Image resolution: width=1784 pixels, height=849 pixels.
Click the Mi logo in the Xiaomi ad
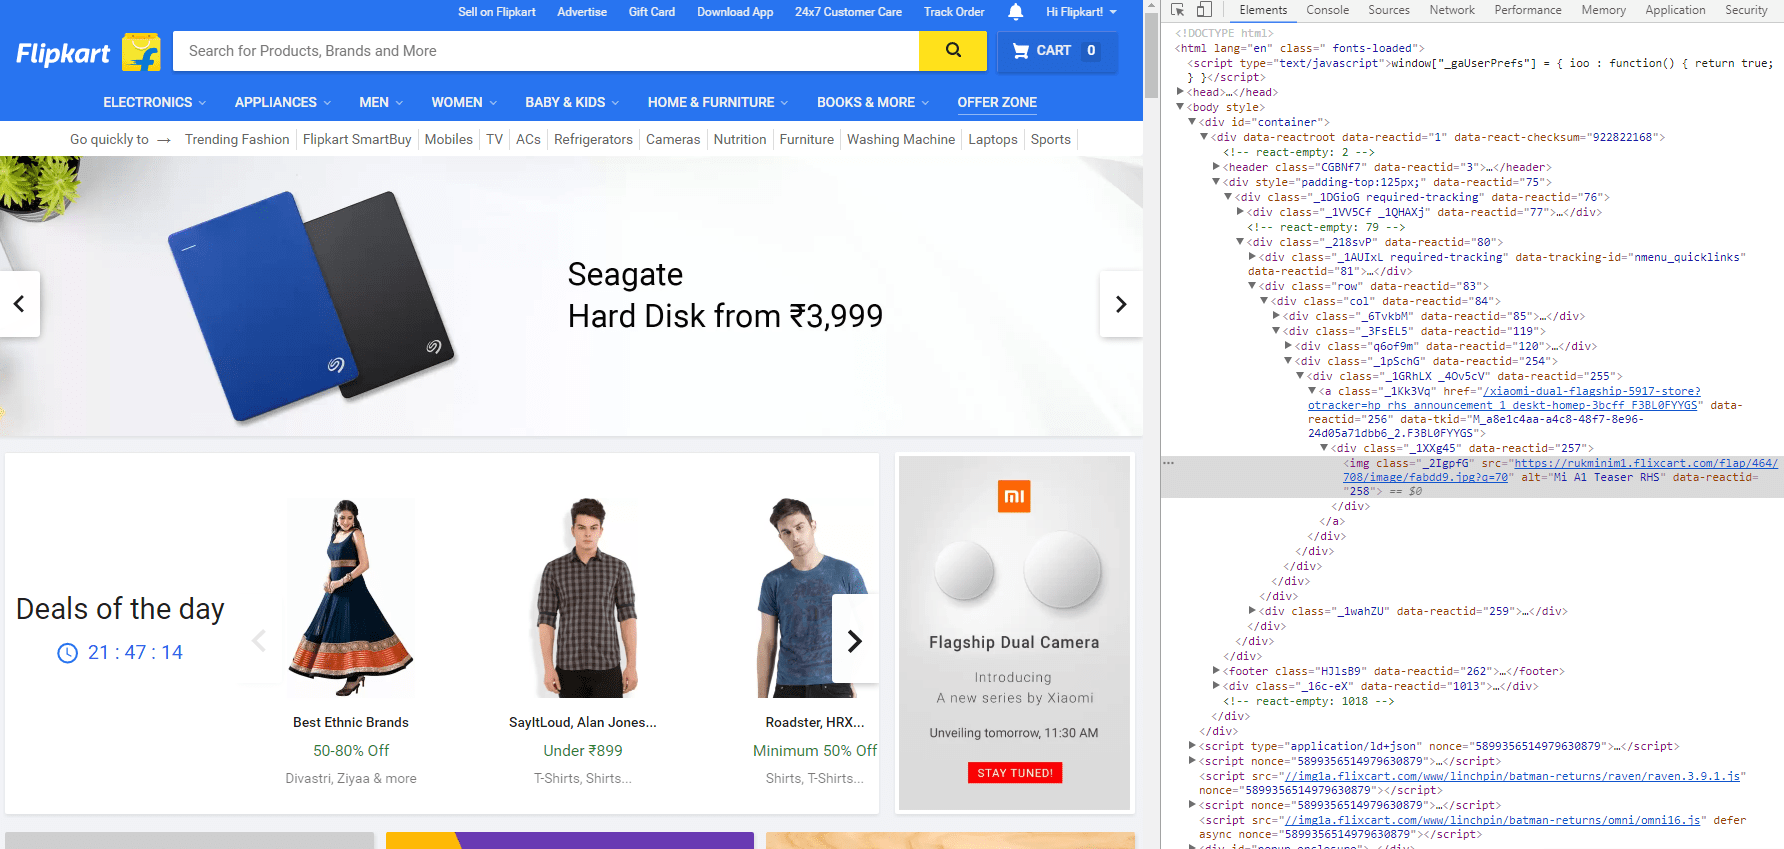pos(1014,496)
